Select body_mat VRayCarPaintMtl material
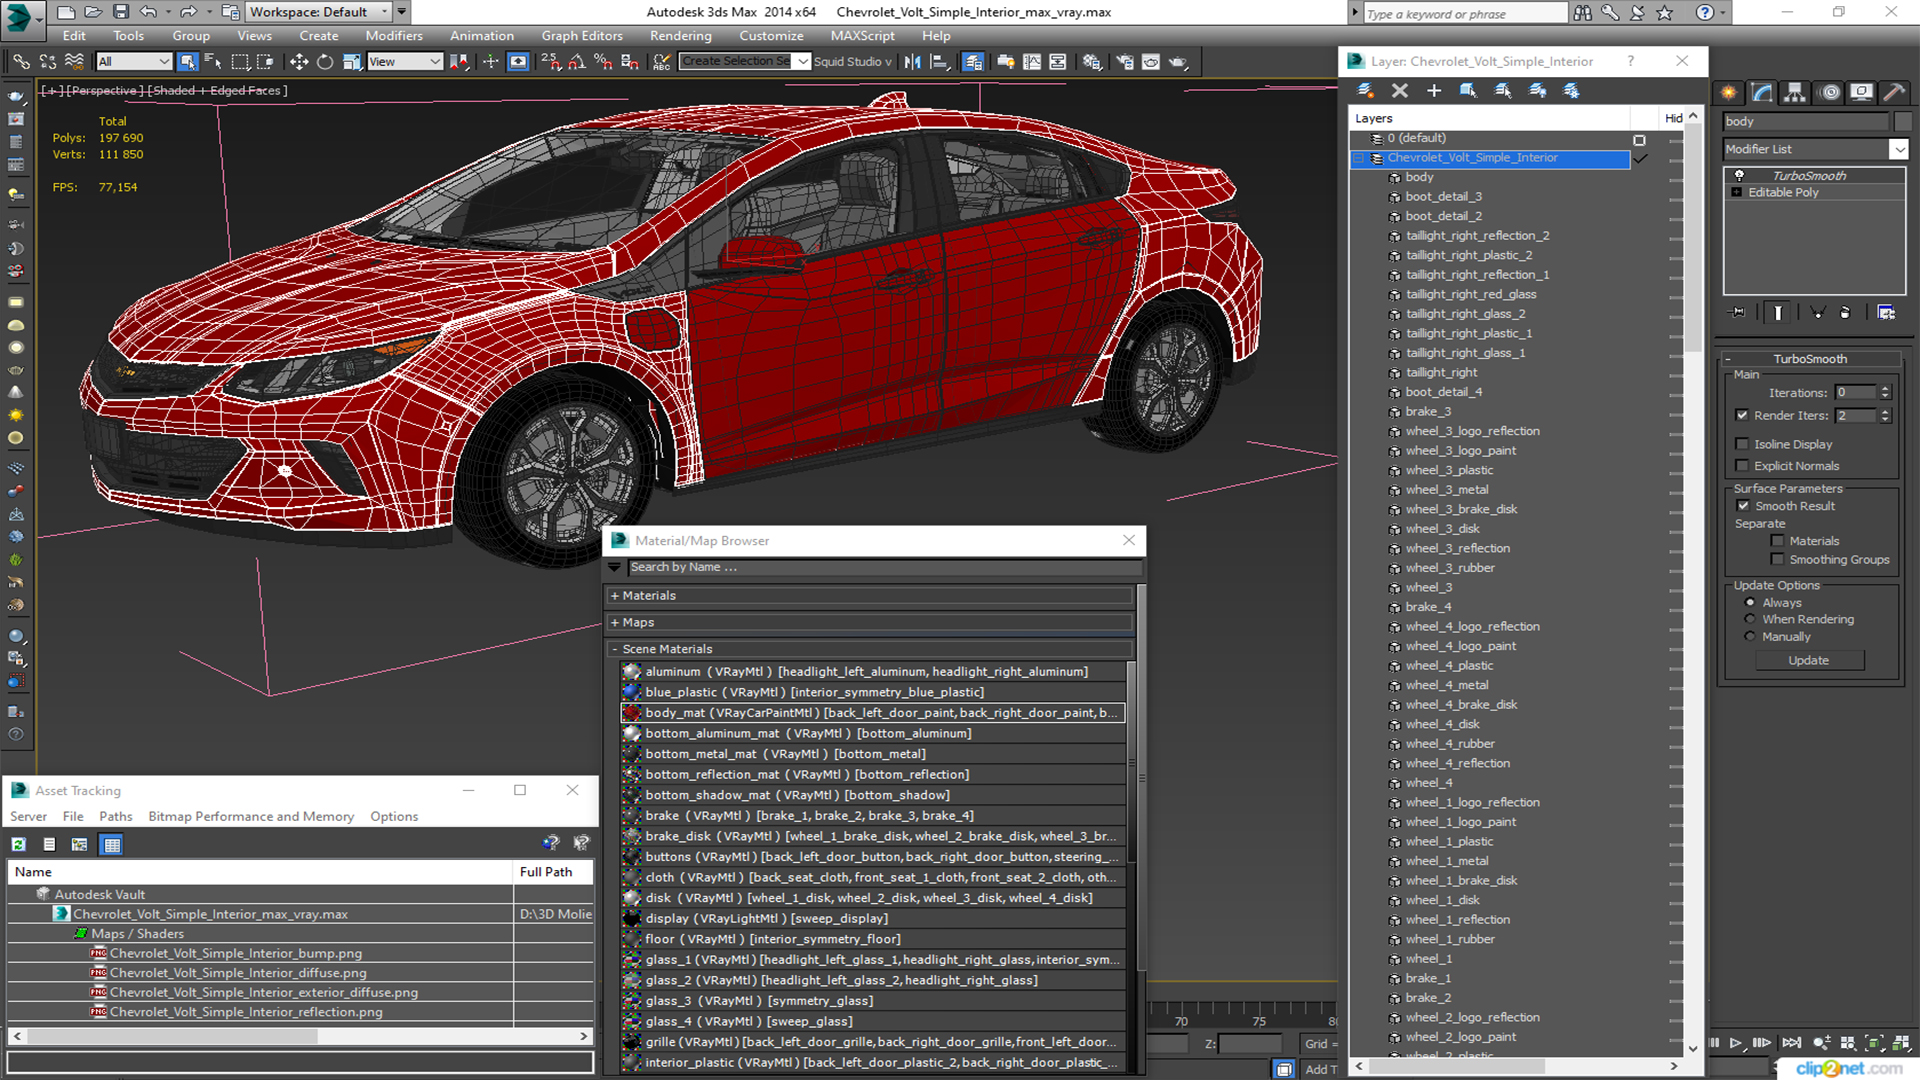Image resolution: width=1920 pixels, height=1080 pixels. pos(872,713)
